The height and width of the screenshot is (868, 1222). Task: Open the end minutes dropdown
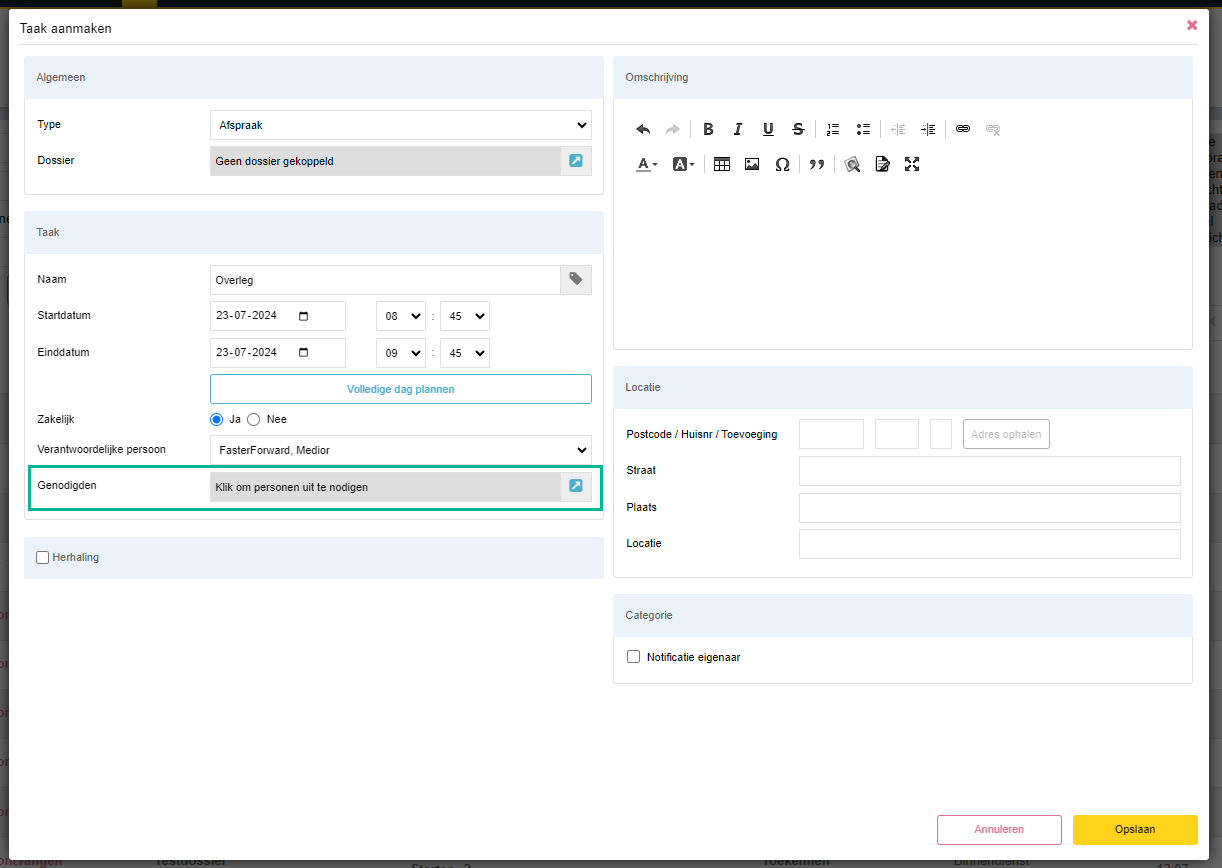click(465, 353)
